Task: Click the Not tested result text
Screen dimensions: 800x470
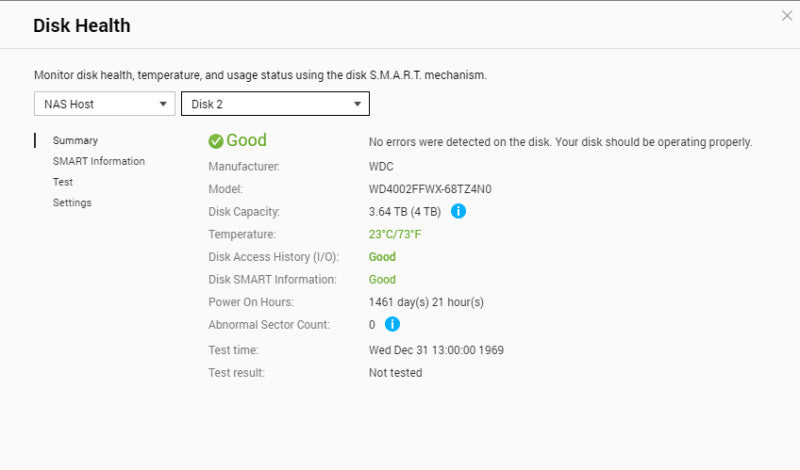Action: click(x=395, y=373)
